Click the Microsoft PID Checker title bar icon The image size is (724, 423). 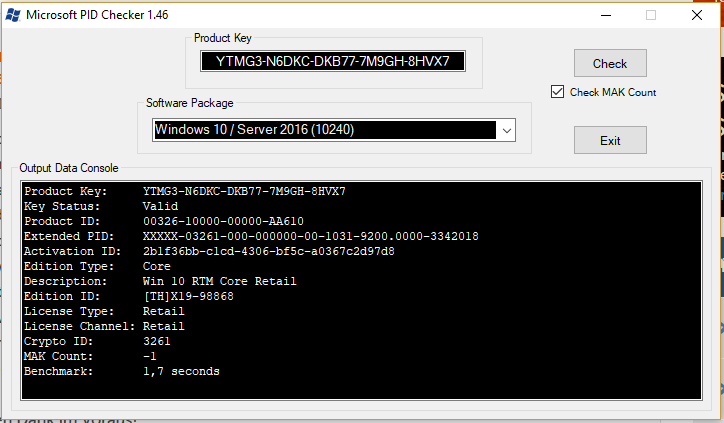coord(12,15)
